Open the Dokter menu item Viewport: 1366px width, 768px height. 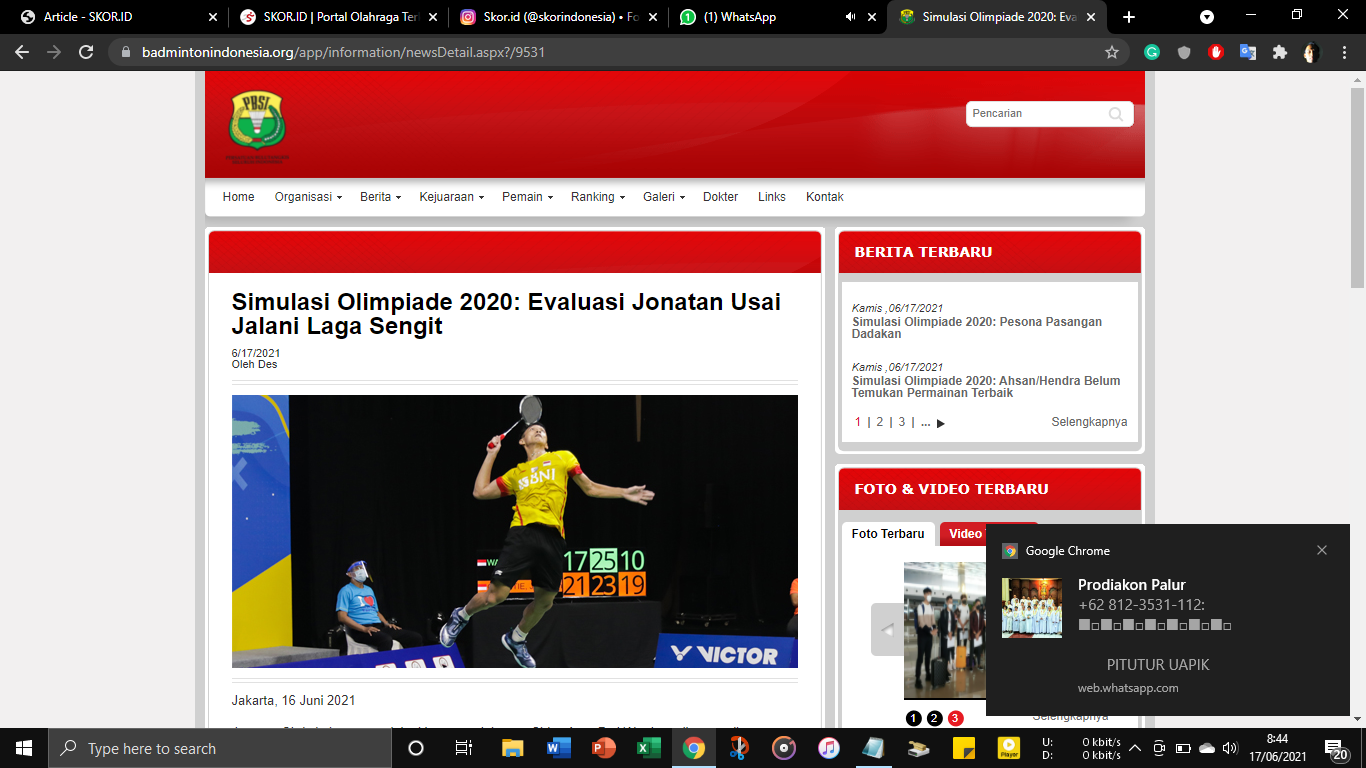click(720, 197)
